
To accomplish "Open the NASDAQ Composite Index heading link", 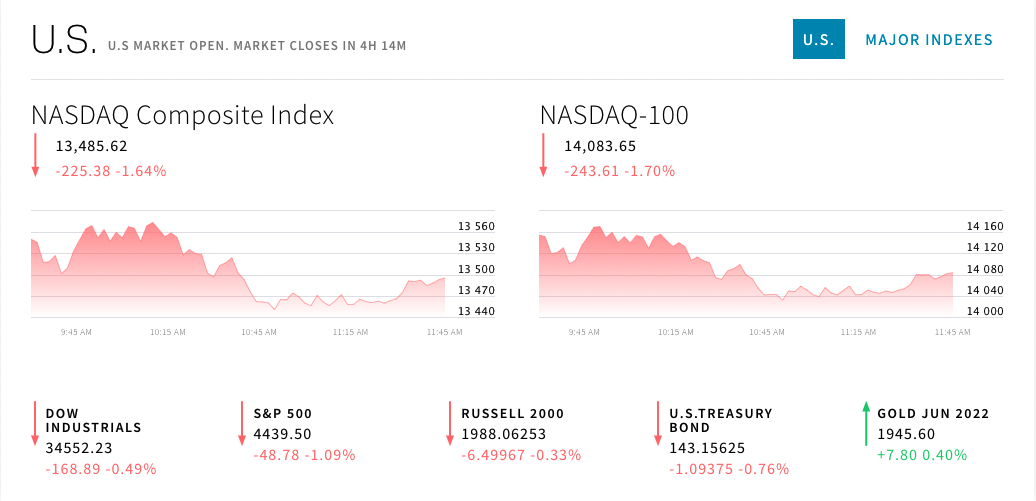I will point(183,115).
